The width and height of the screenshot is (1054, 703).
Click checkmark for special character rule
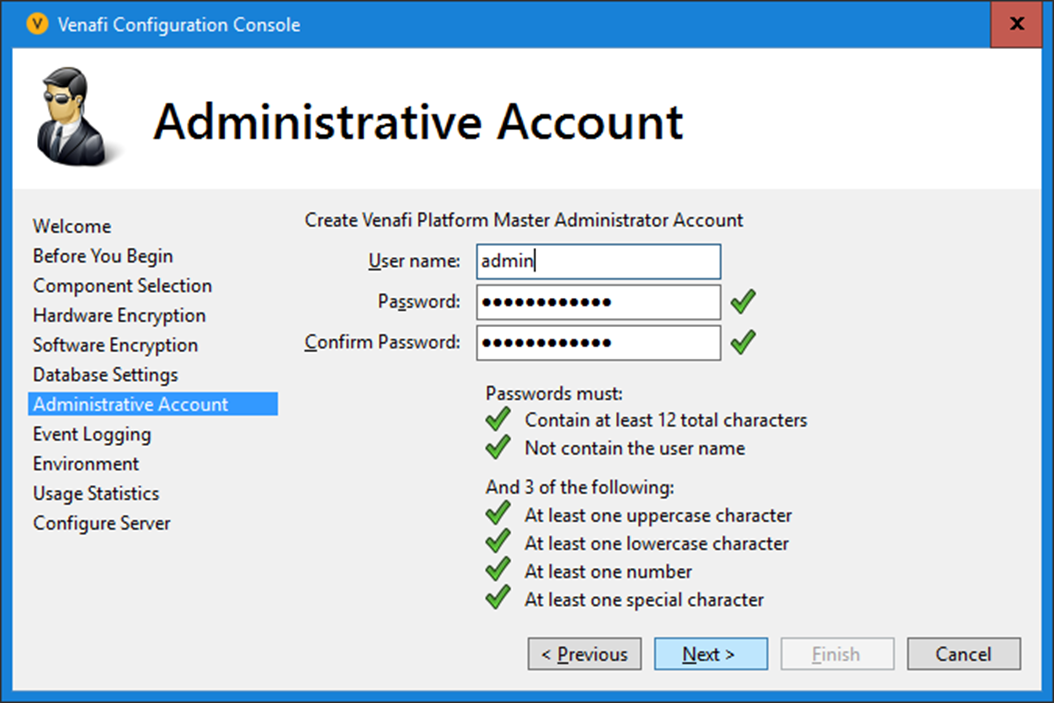point(498,599)
